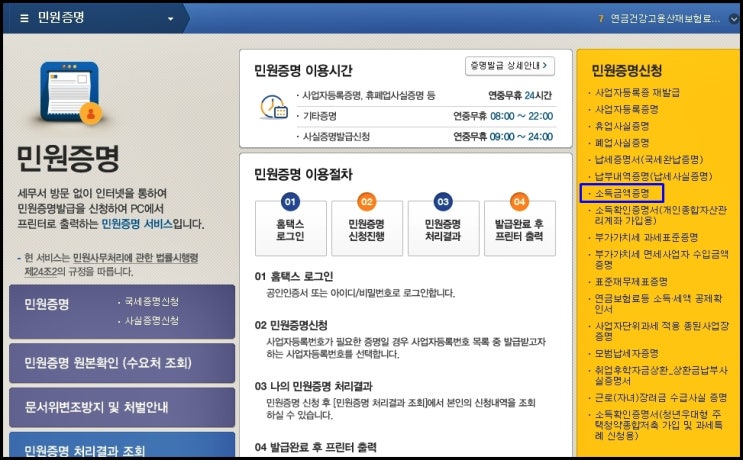This screenshot has height=460, width=743.
Task: Open 폐업사실증명 link
Action: pyautogui.click(x=622, y=143)
